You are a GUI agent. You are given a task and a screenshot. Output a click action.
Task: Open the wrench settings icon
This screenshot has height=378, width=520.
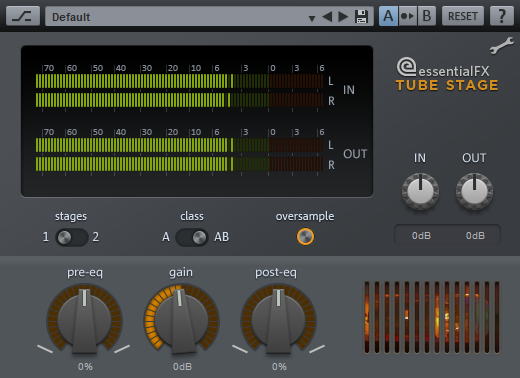pos(501,45)
